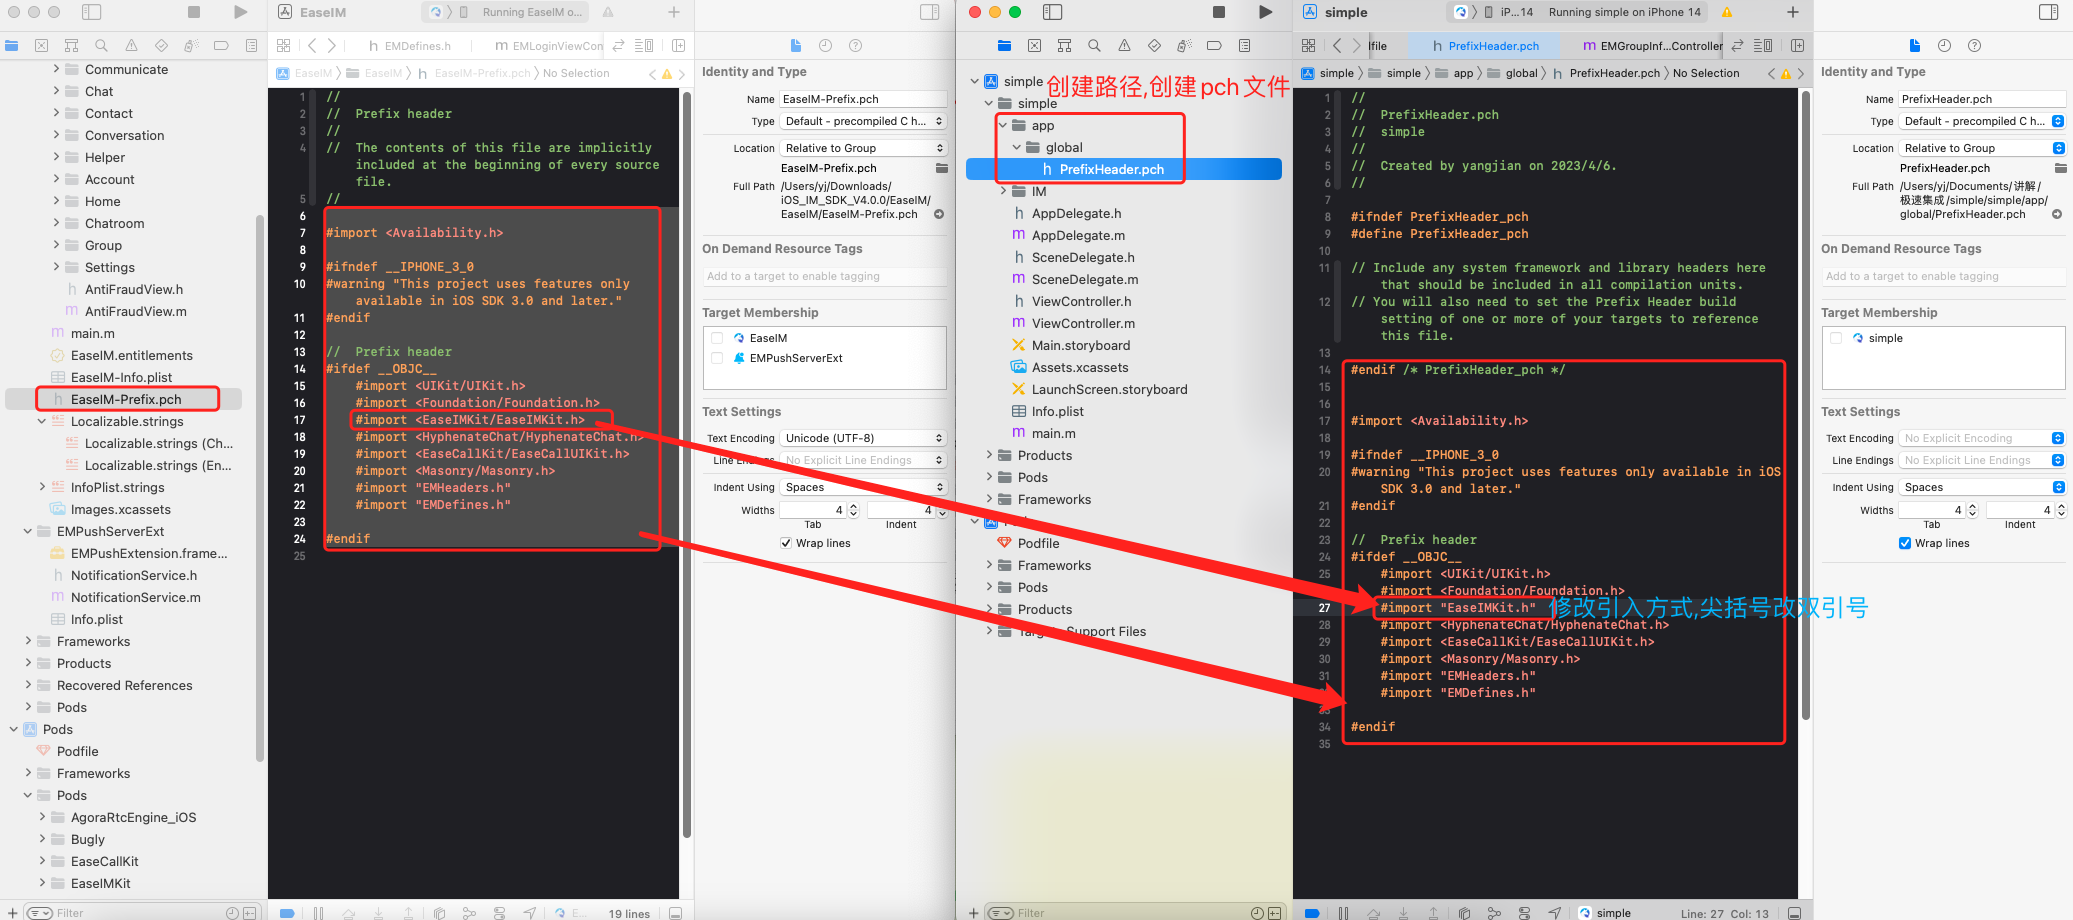The height and width of the screenshot is (920, 2073).
Task: Go back in the simple editor jump bar
Action: (1337, 45)
